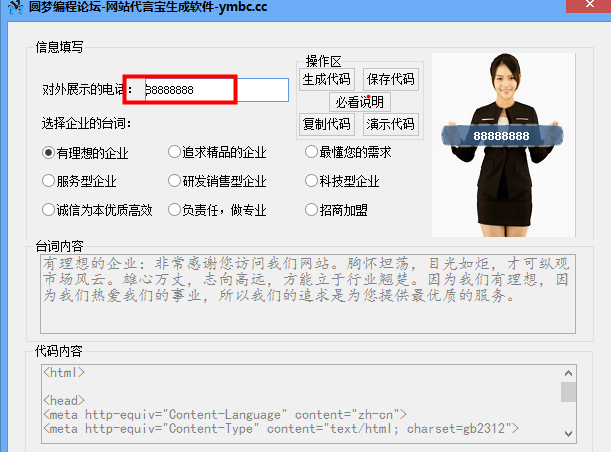Click 生成代码 button
611x452 pixels.
point(327,79)
